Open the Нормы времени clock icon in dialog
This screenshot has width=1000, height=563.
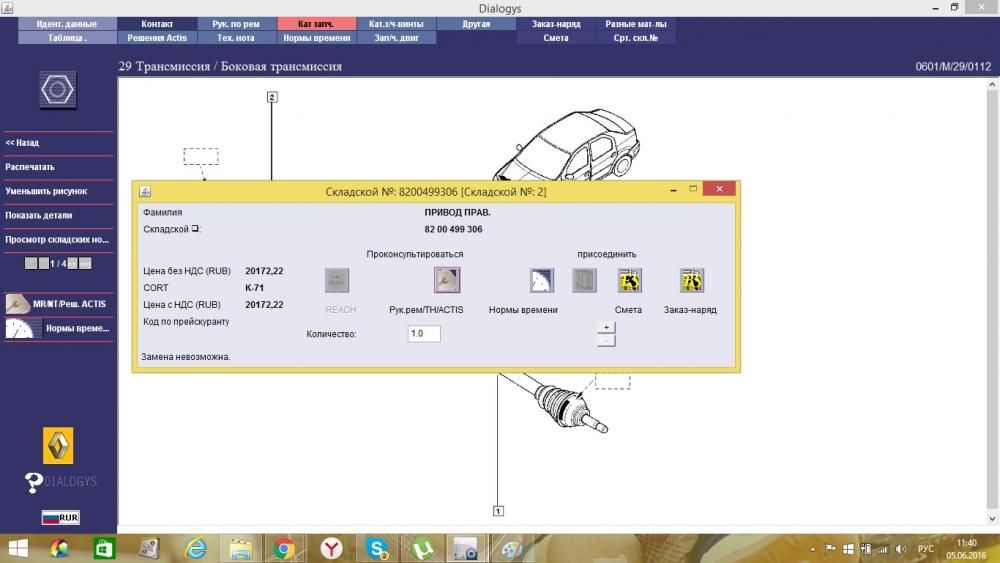pos(541,281)
